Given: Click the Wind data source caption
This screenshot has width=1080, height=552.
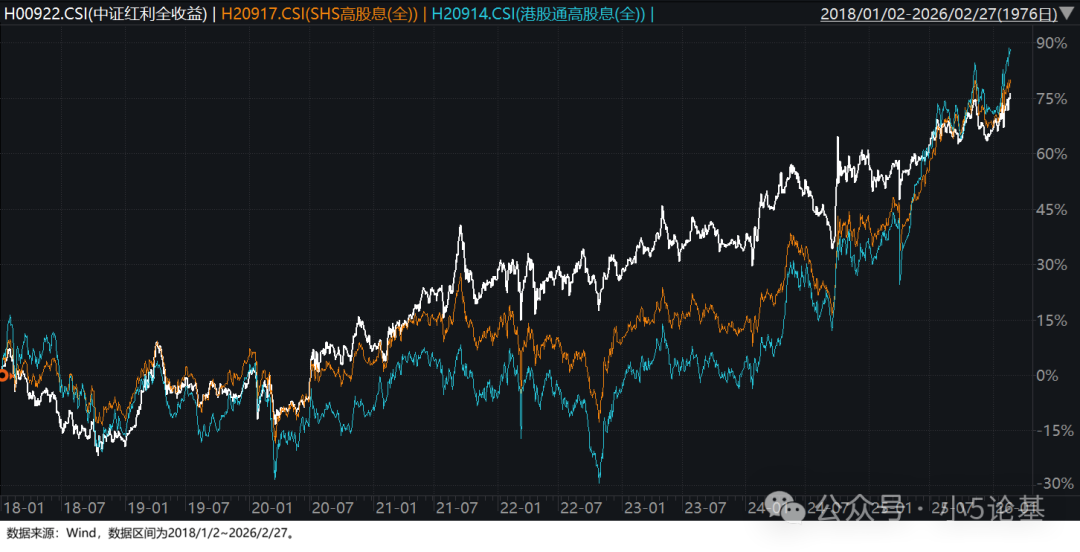Looking at the screenshot, I should [x=150, y=534].
